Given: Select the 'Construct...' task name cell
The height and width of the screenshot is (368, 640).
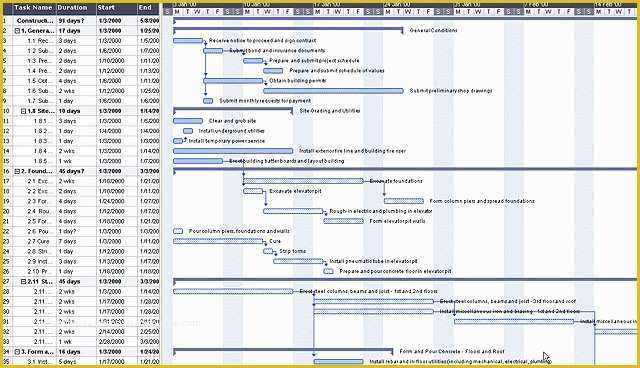Looking at the screenshot, I should (35, 20).
